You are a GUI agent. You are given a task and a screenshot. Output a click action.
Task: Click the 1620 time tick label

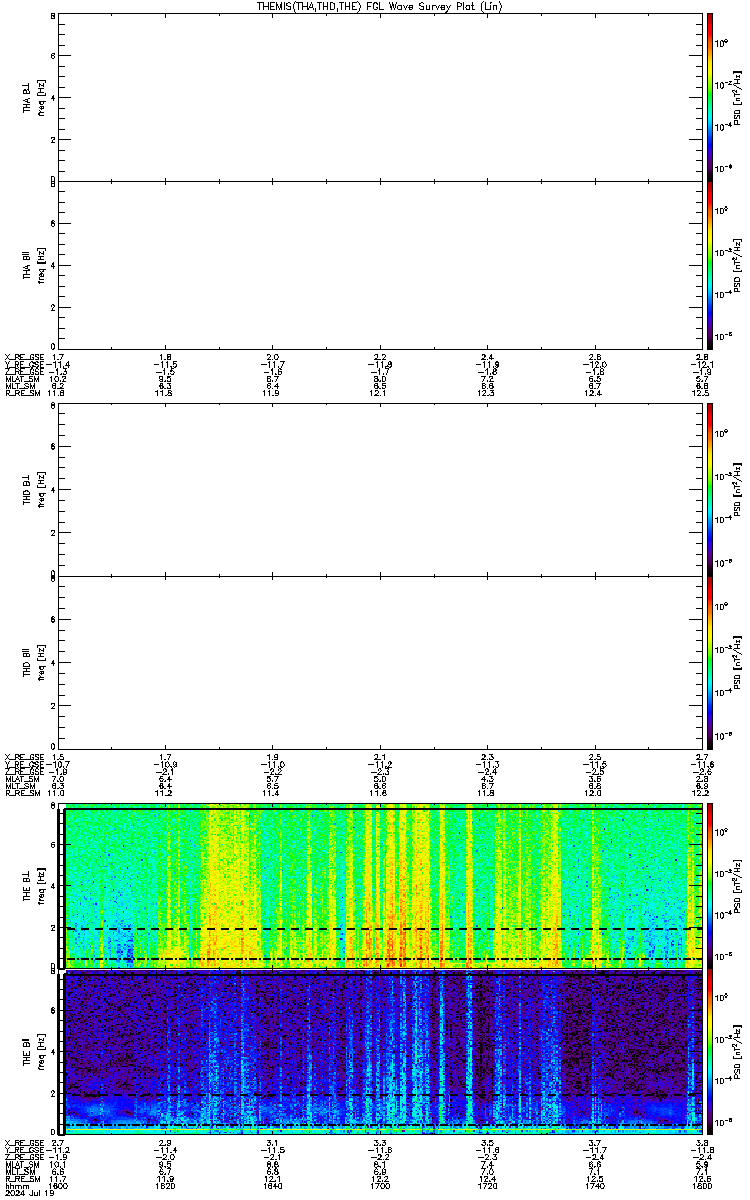[x=165, y=1186]
